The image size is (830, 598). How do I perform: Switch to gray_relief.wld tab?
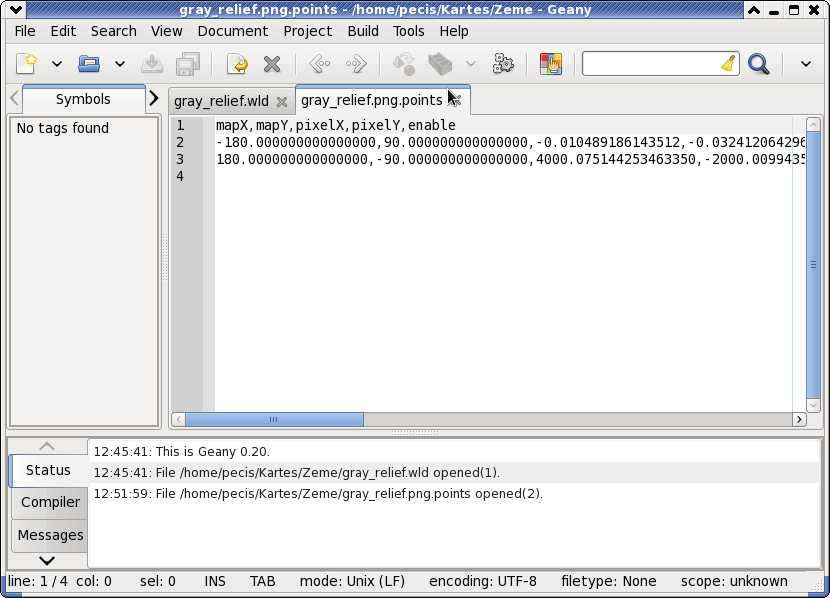221,101
